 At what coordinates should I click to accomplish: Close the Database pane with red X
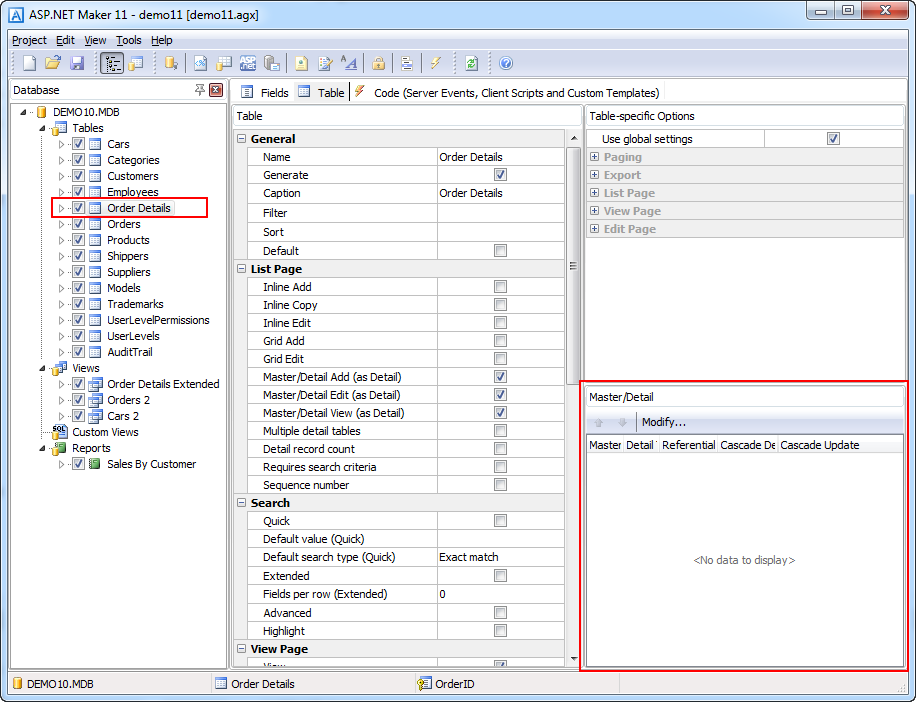[216, 89]
